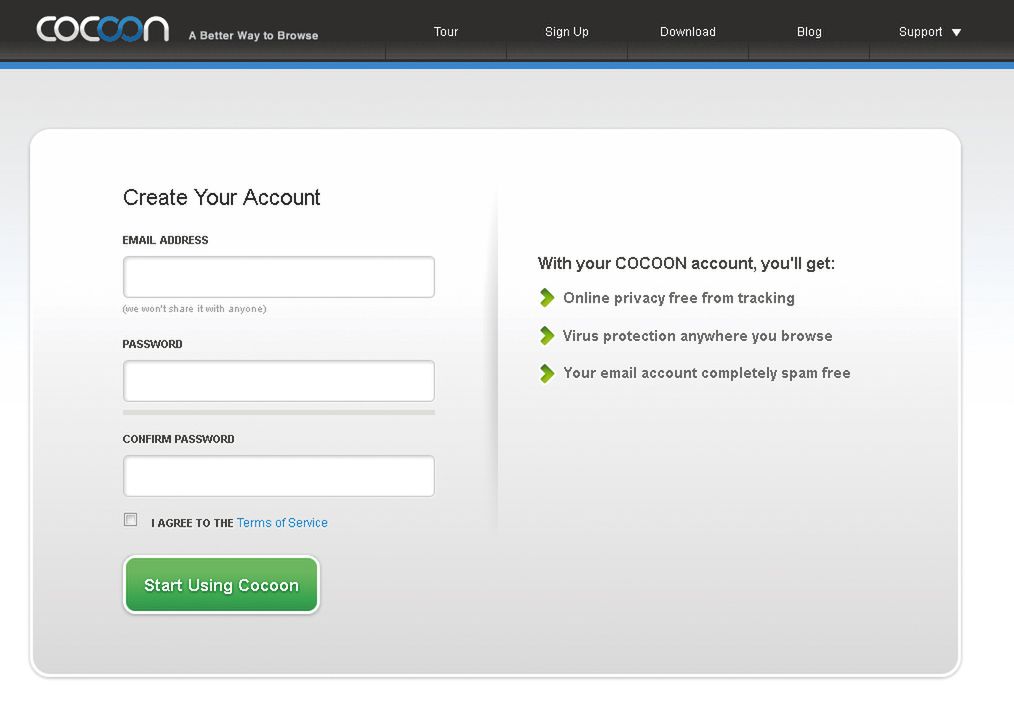The image size is (1014, 719).
Task: Click the password strength bar
Action: [x=279, y=412]
